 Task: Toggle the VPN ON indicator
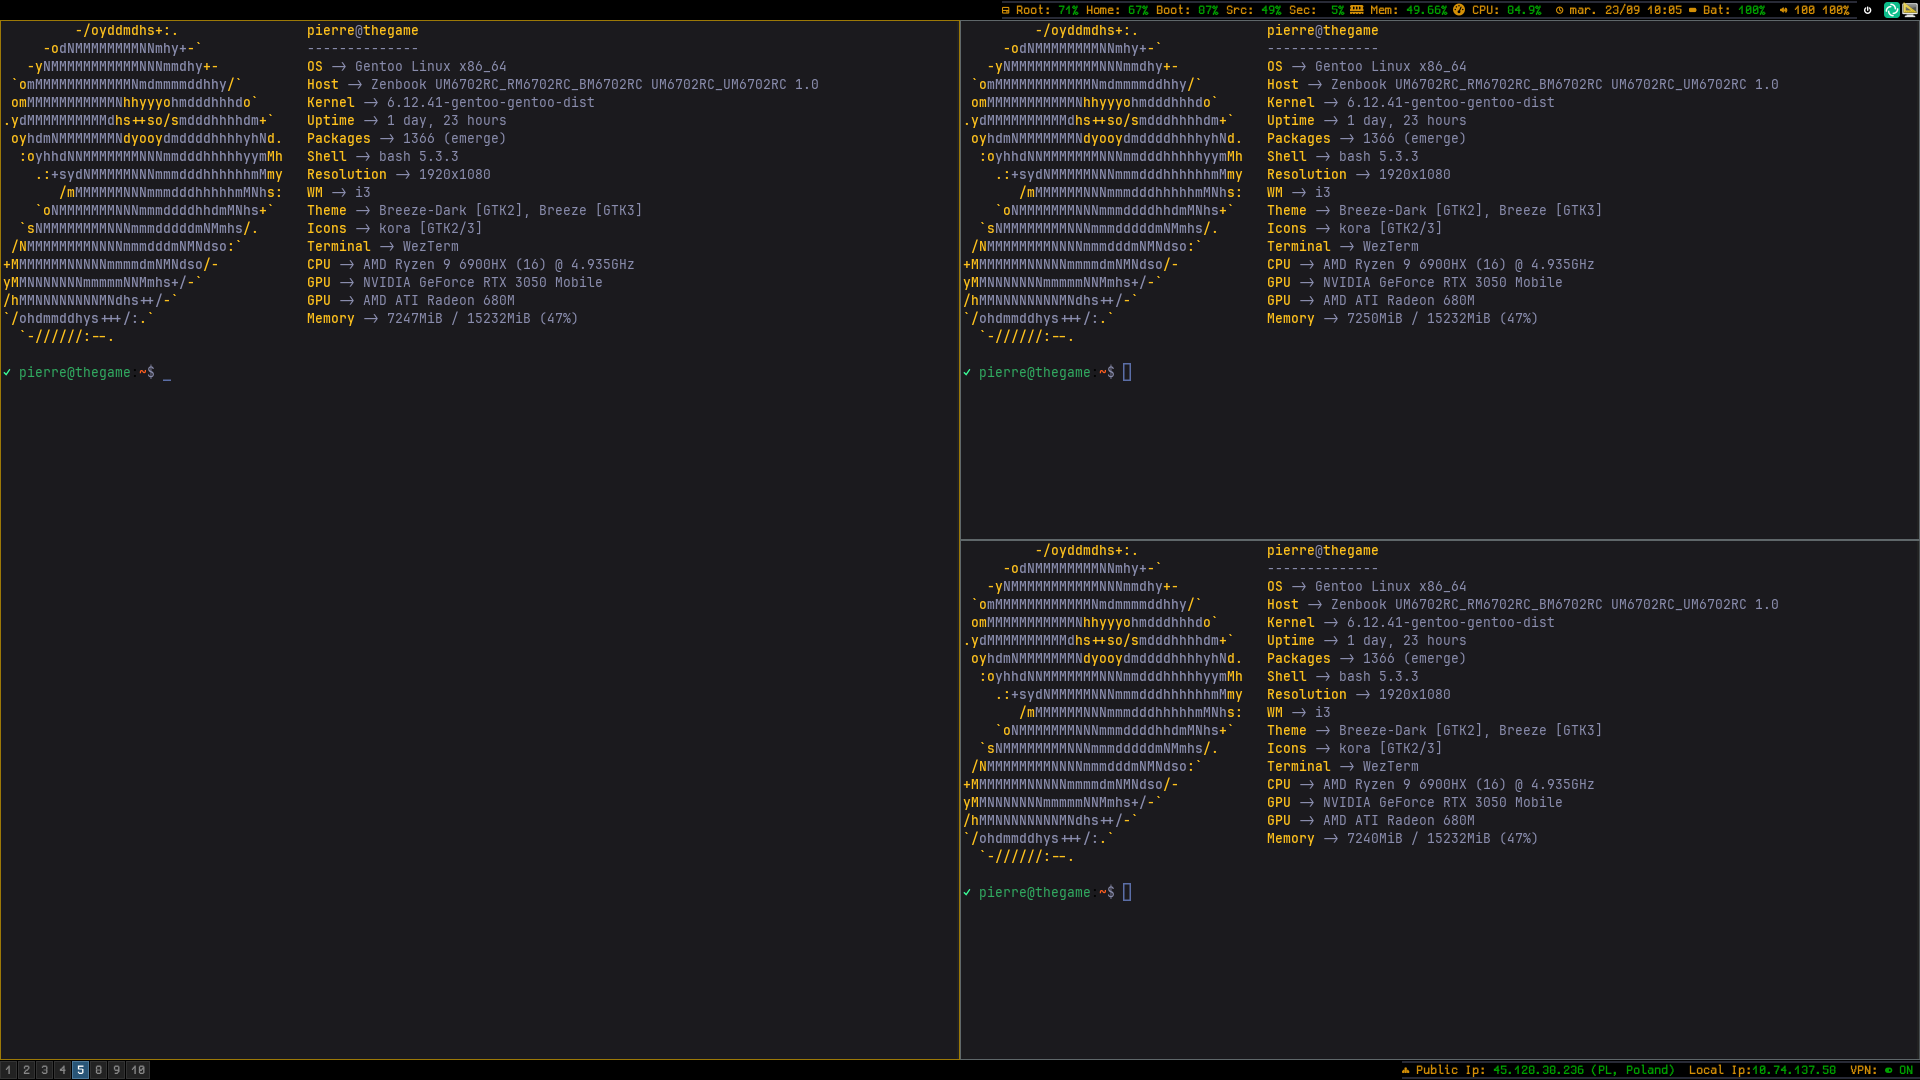pos(1898,1070)
